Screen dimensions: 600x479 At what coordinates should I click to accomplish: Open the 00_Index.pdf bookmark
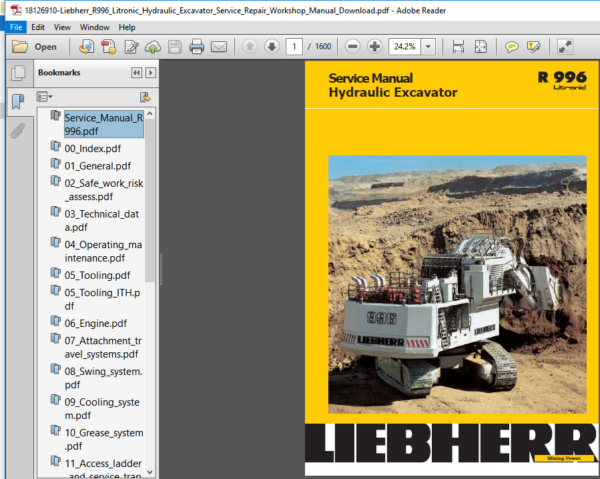tap(93, 148)
